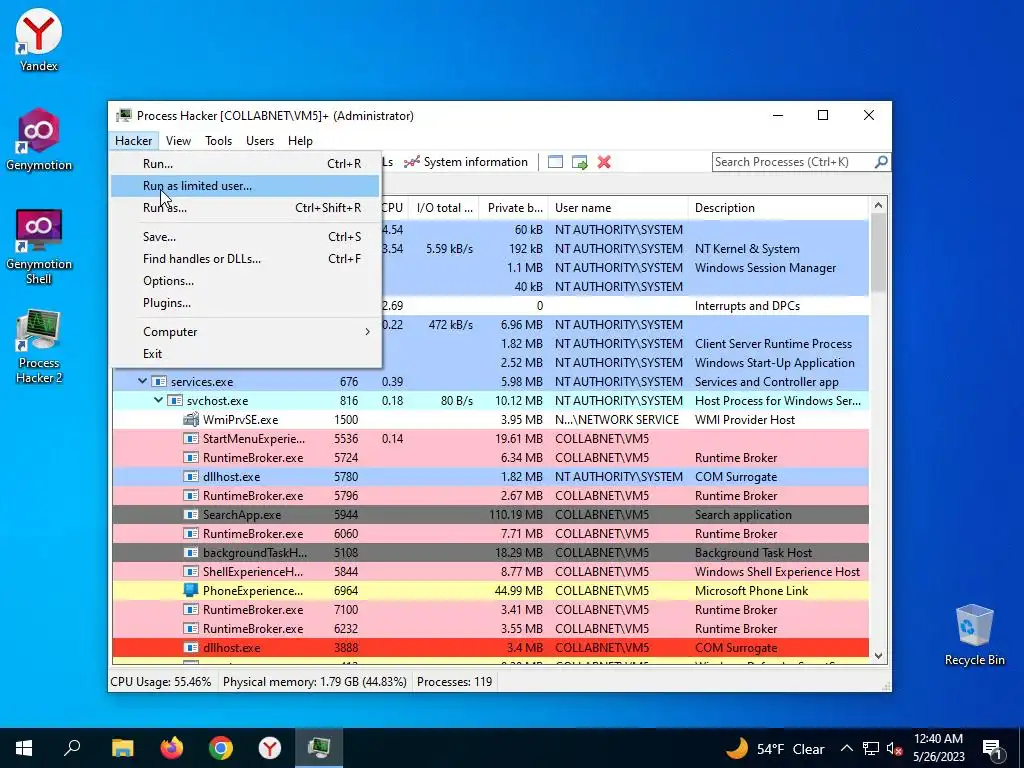Sort by the User name column header
This screenshot has width=1024, height=768.
pyautogui.click(x=618, y=208)
